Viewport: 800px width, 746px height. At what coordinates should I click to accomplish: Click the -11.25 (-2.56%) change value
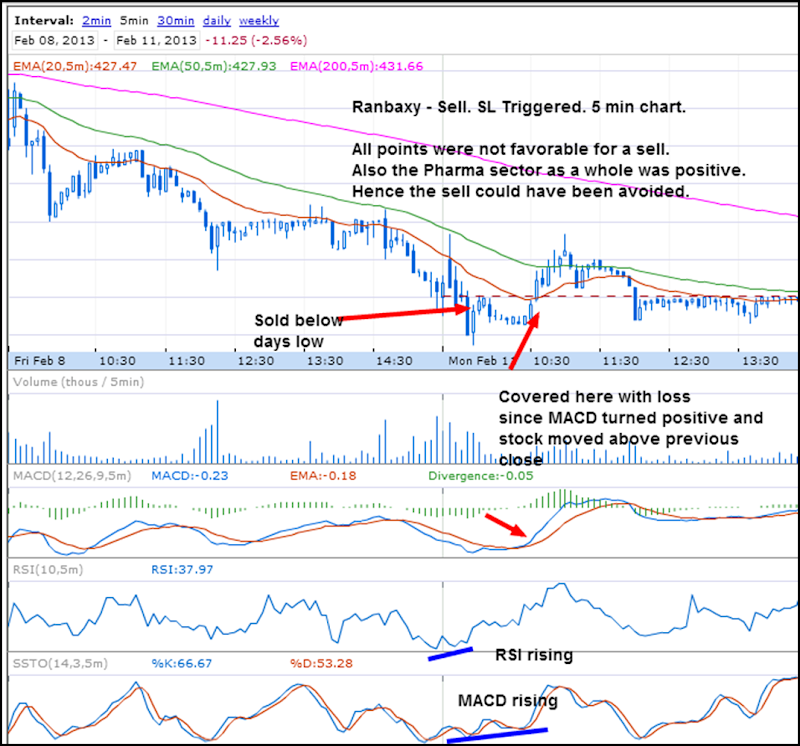coord(256,40)
